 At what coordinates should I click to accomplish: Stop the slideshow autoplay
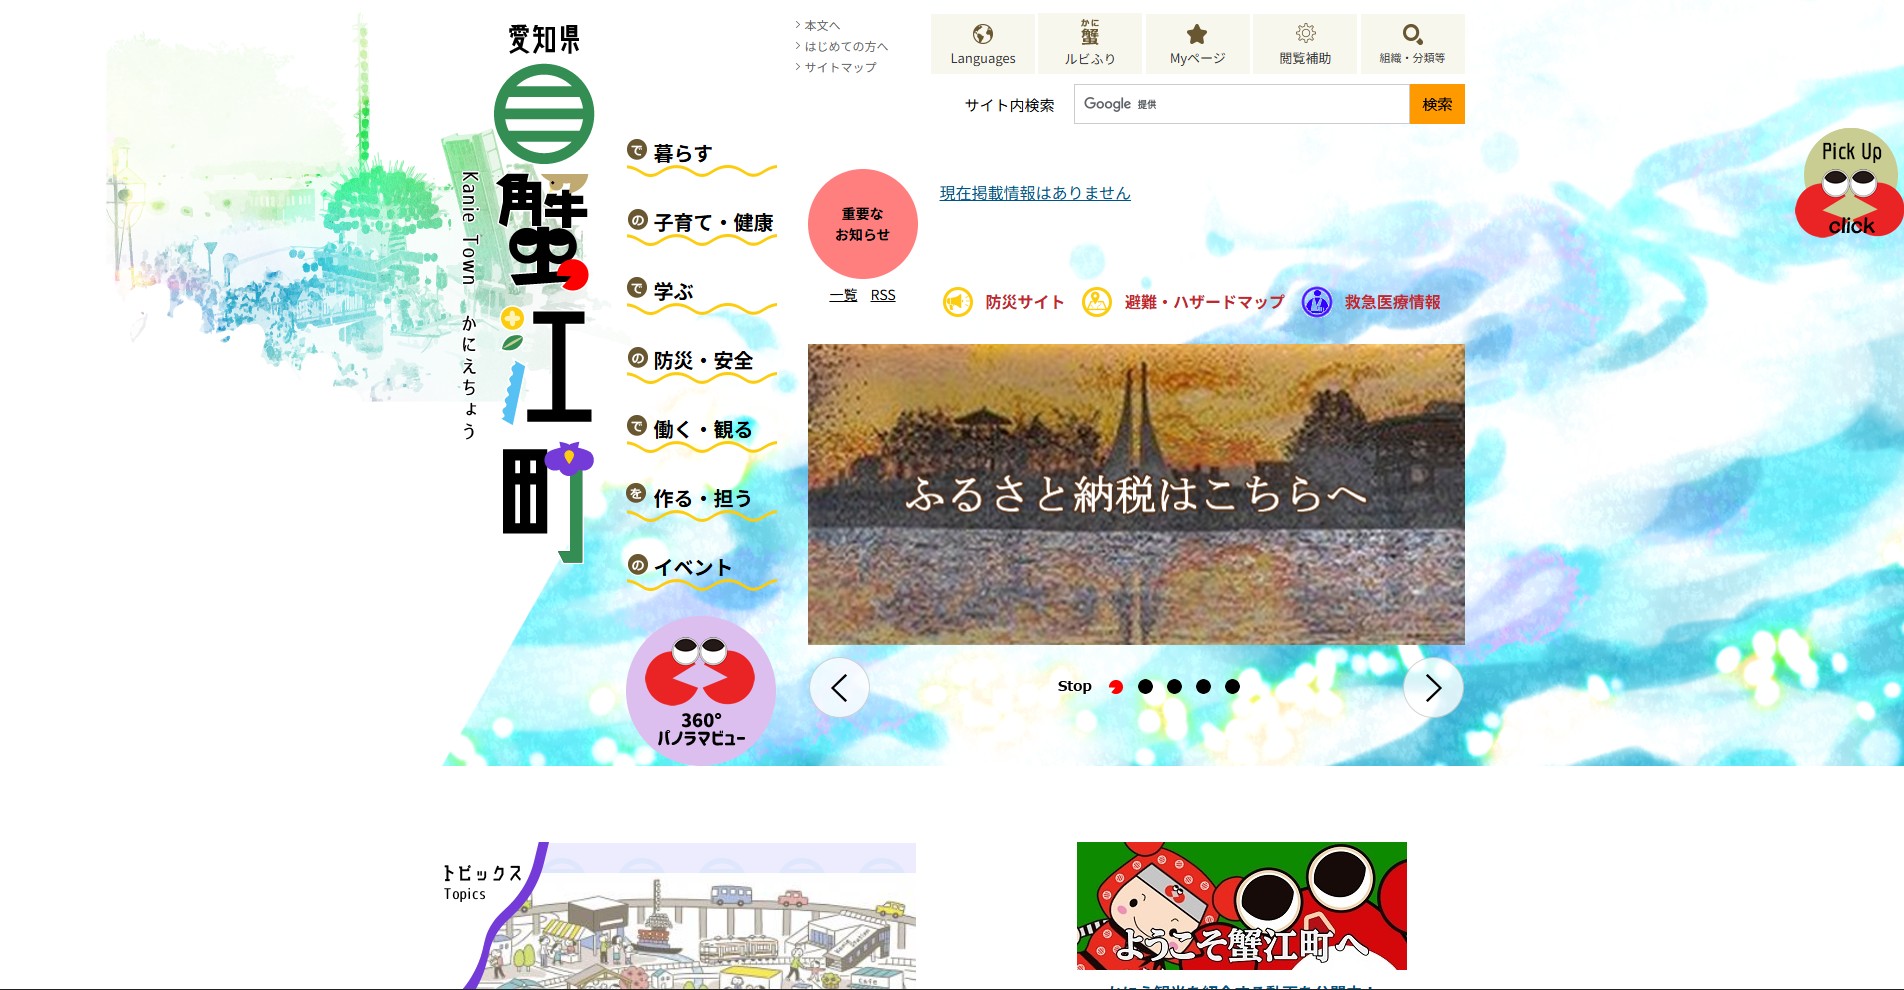pyautogui.click(x=1074, y=686)
